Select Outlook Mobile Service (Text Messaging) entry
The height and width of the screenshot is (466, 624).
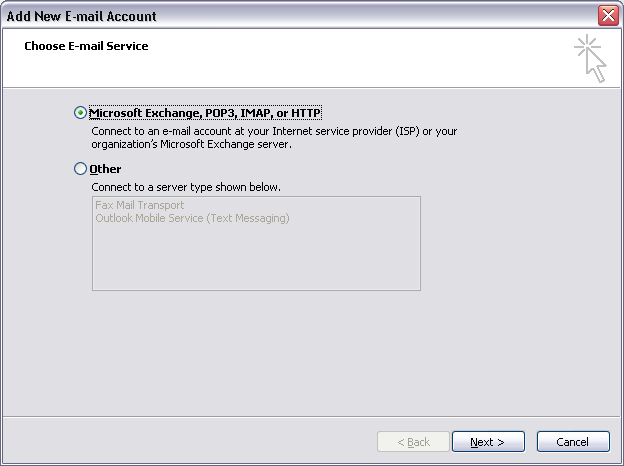tap(192, 218)
